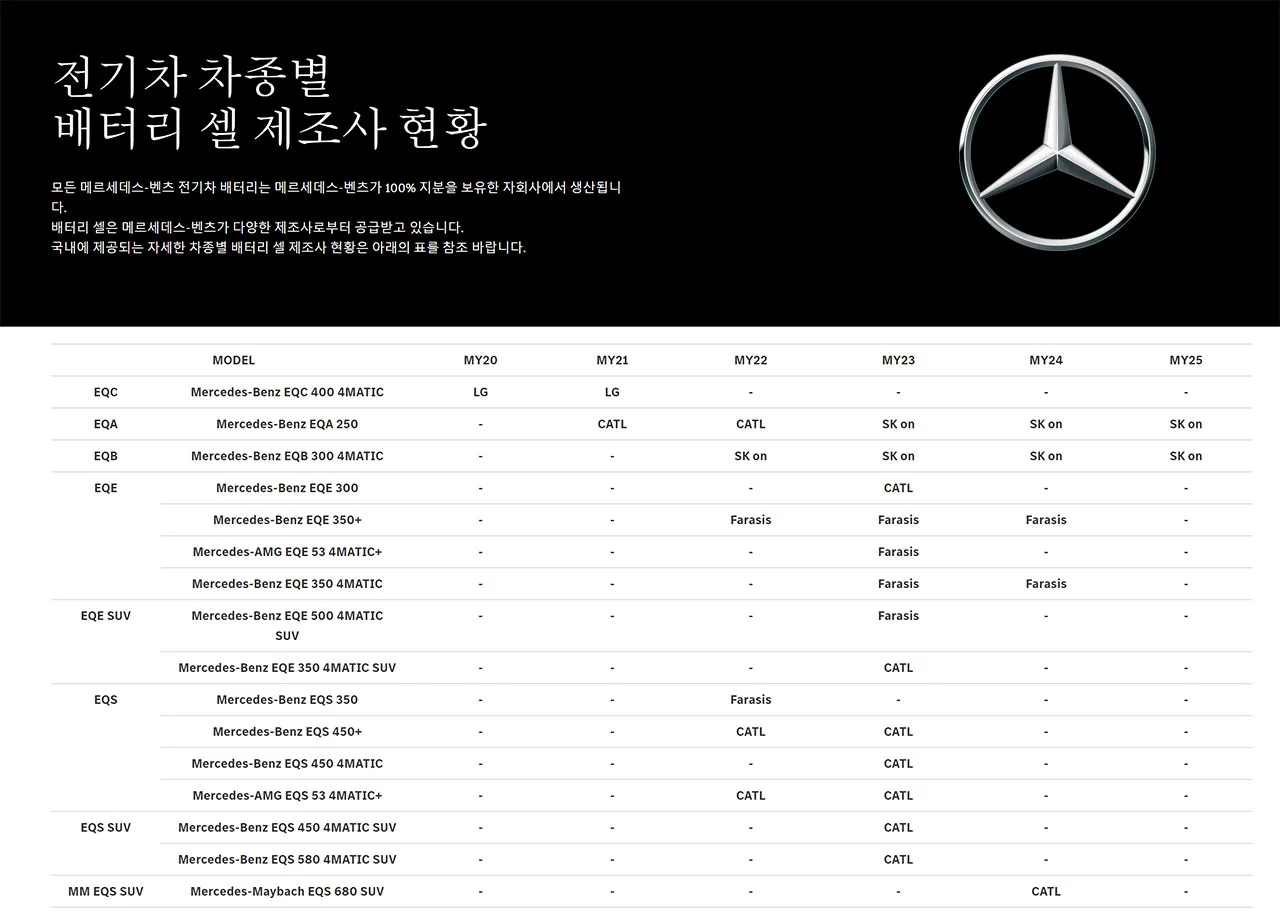Click Mercedes-AMG EQS 53 4MATIC+ model name
Image resolution: width=1280 pixels, height=918 pixels.
287,796
